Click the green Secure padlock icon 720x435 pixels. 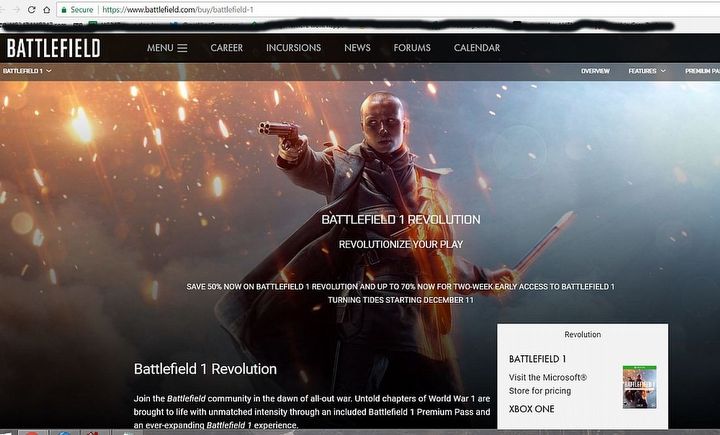(65, 9)
